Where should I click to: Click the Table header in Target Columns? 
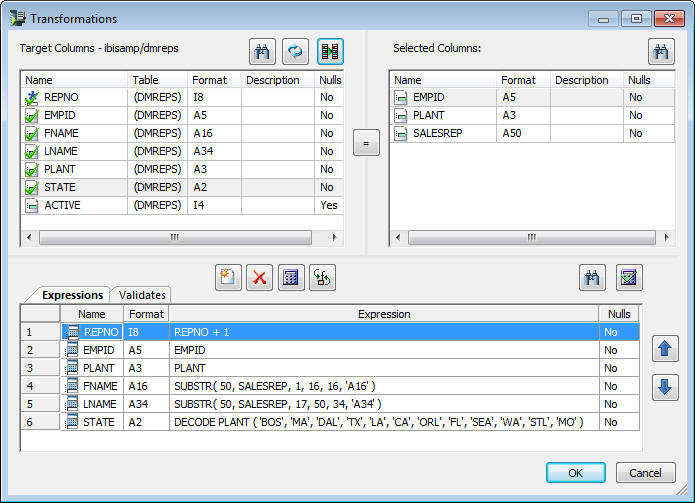tap(157, 80)
